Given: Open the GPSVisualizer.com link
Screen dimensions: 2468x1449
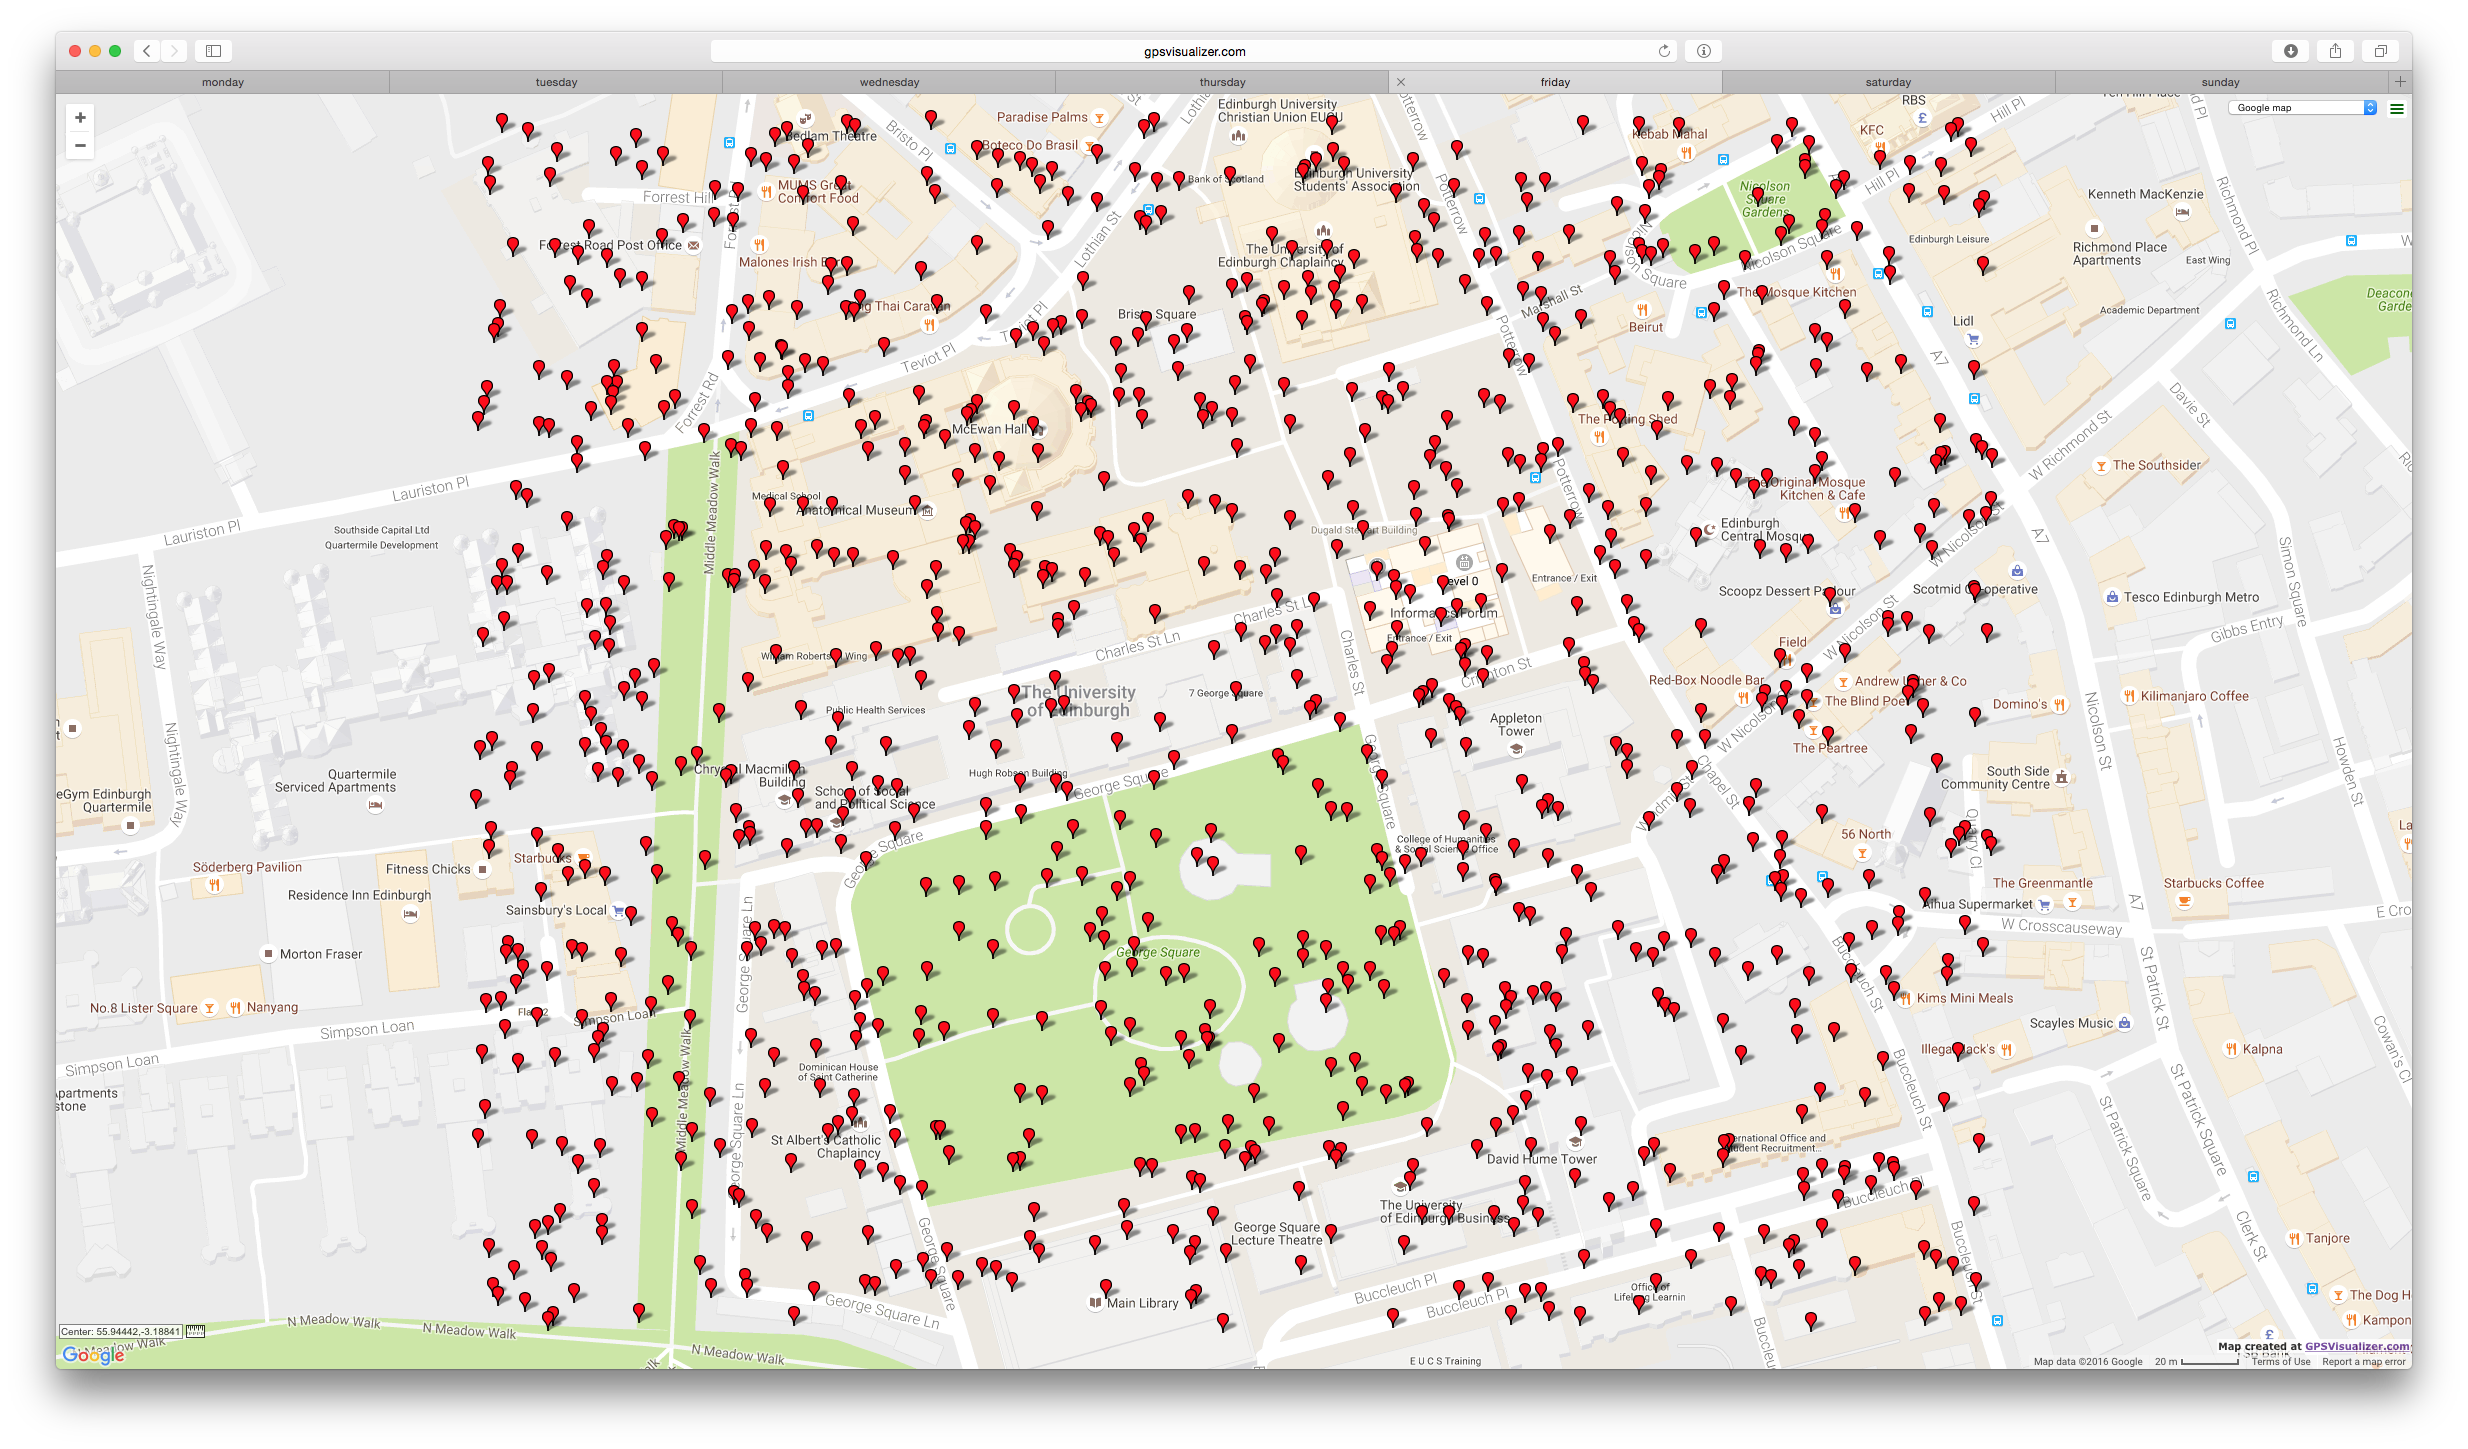Looking at the screenshot, I should pos(2358,1346).
